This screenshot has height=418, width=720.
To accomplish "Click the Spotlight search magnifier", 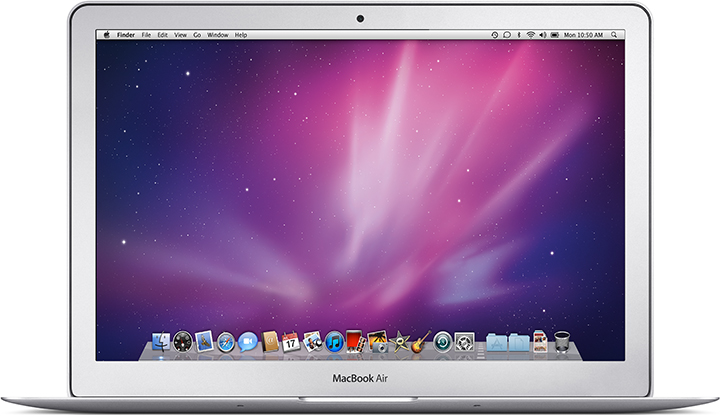I will (x=612, y=35).
